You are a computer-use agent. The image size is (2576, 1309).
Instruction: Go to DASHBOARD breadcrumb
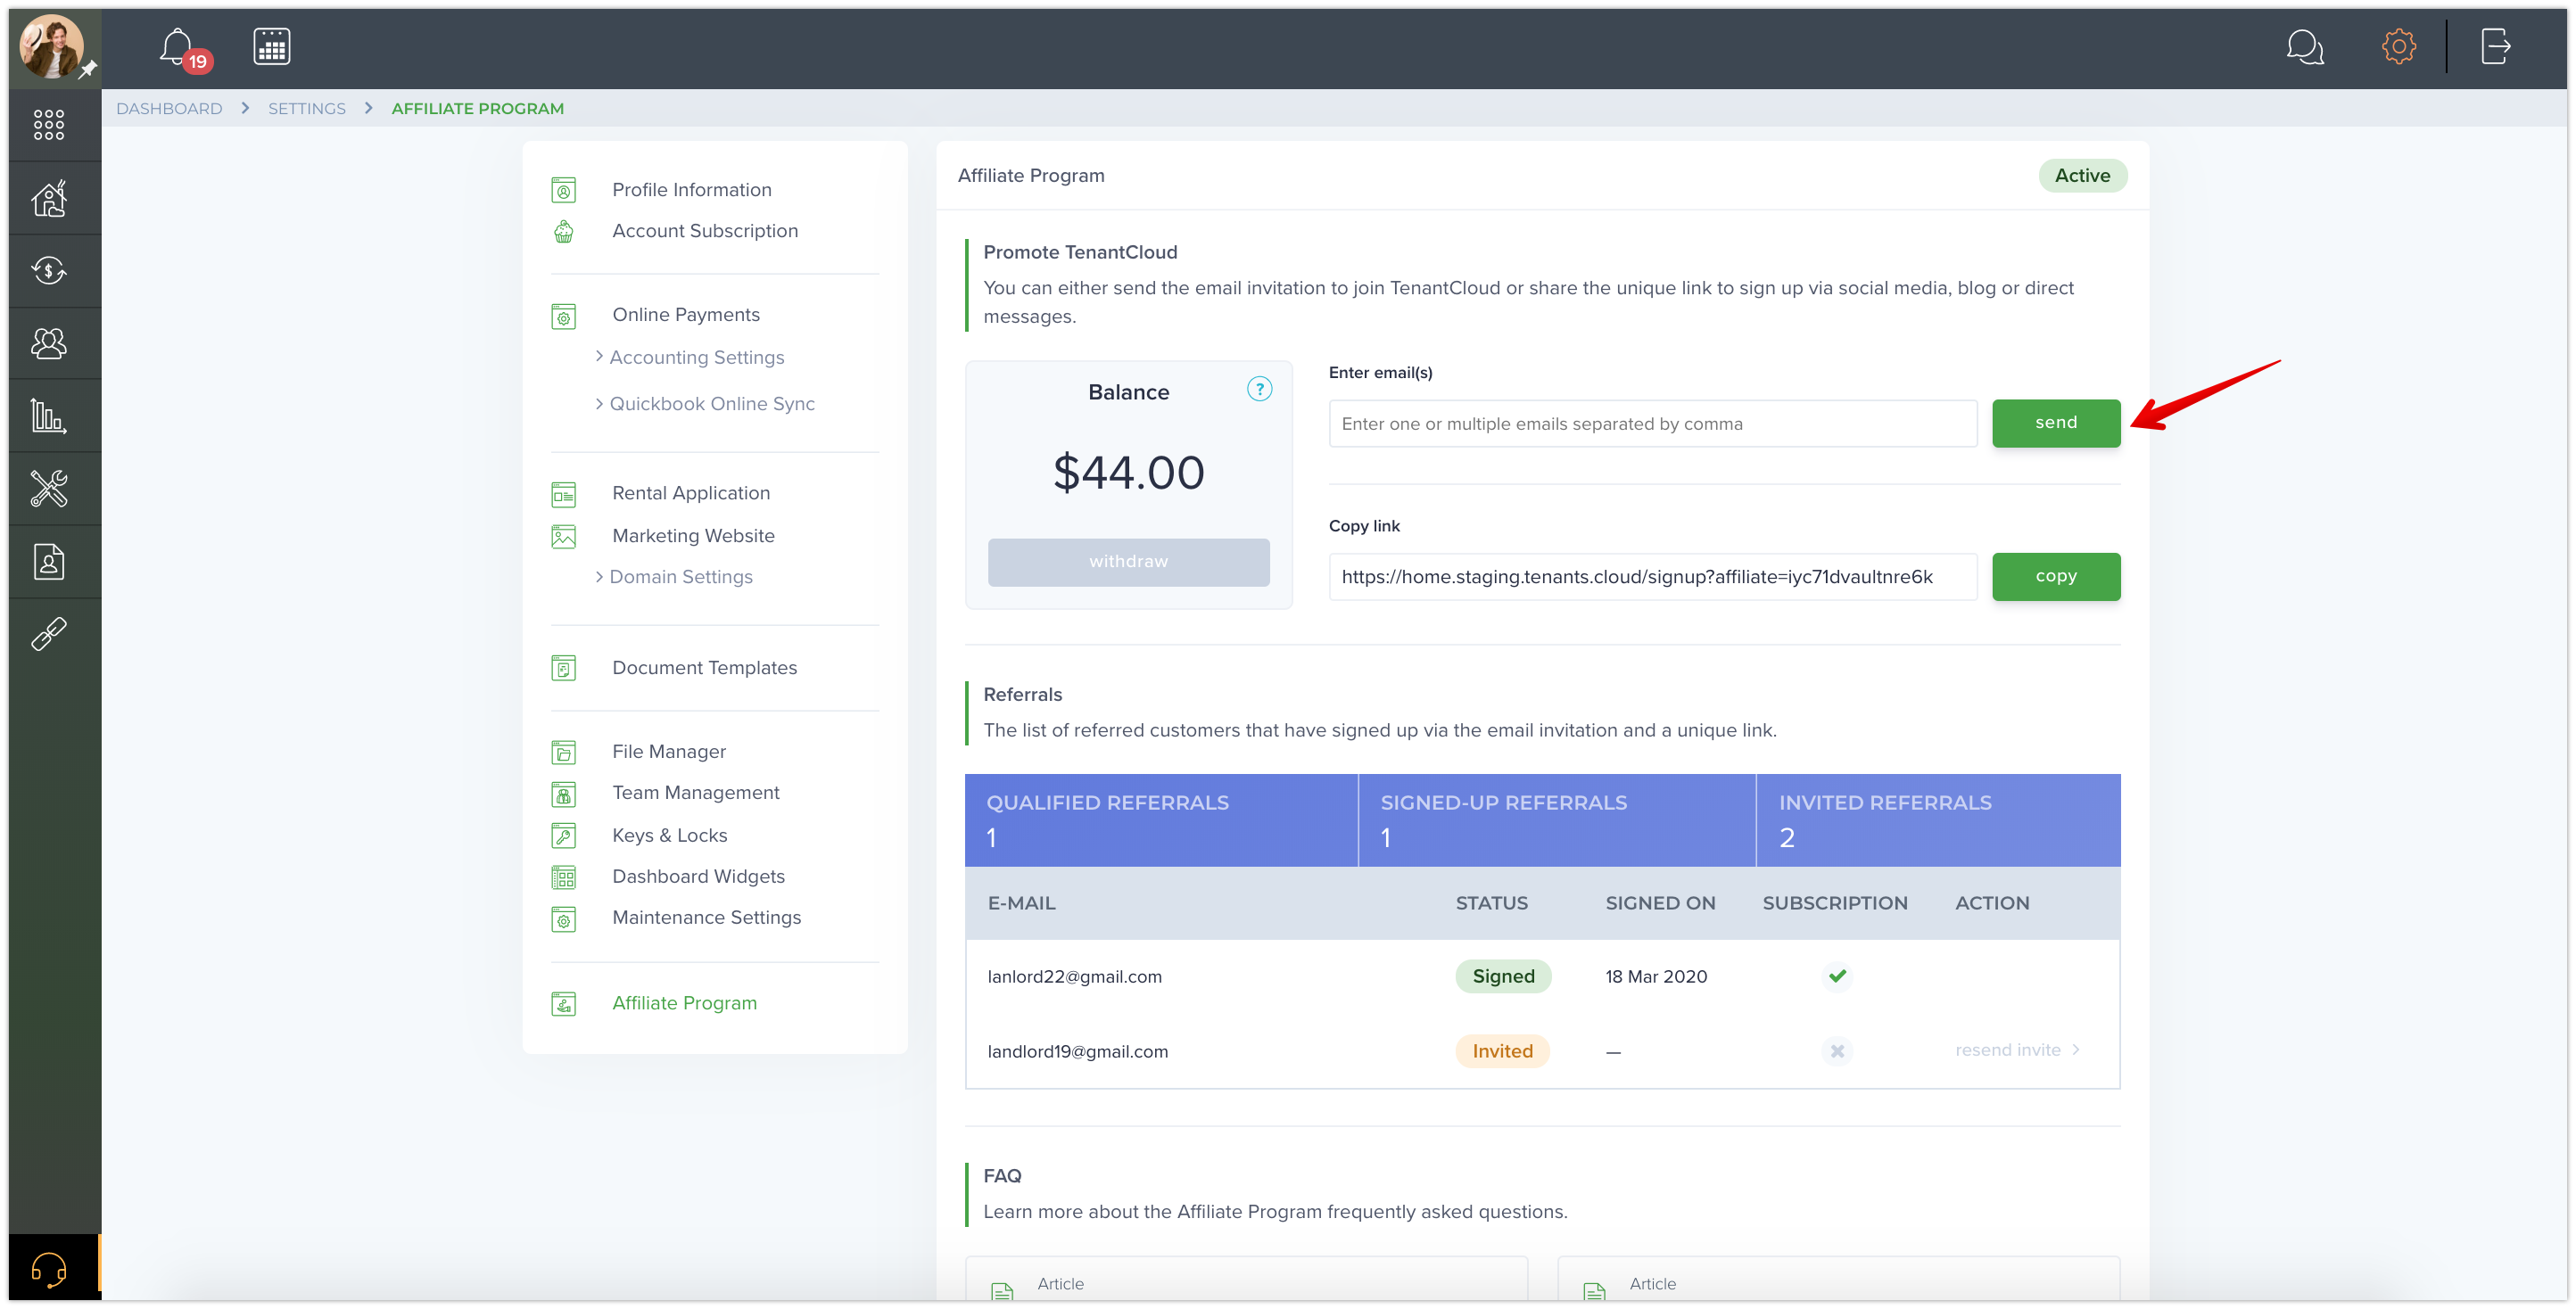169,109
